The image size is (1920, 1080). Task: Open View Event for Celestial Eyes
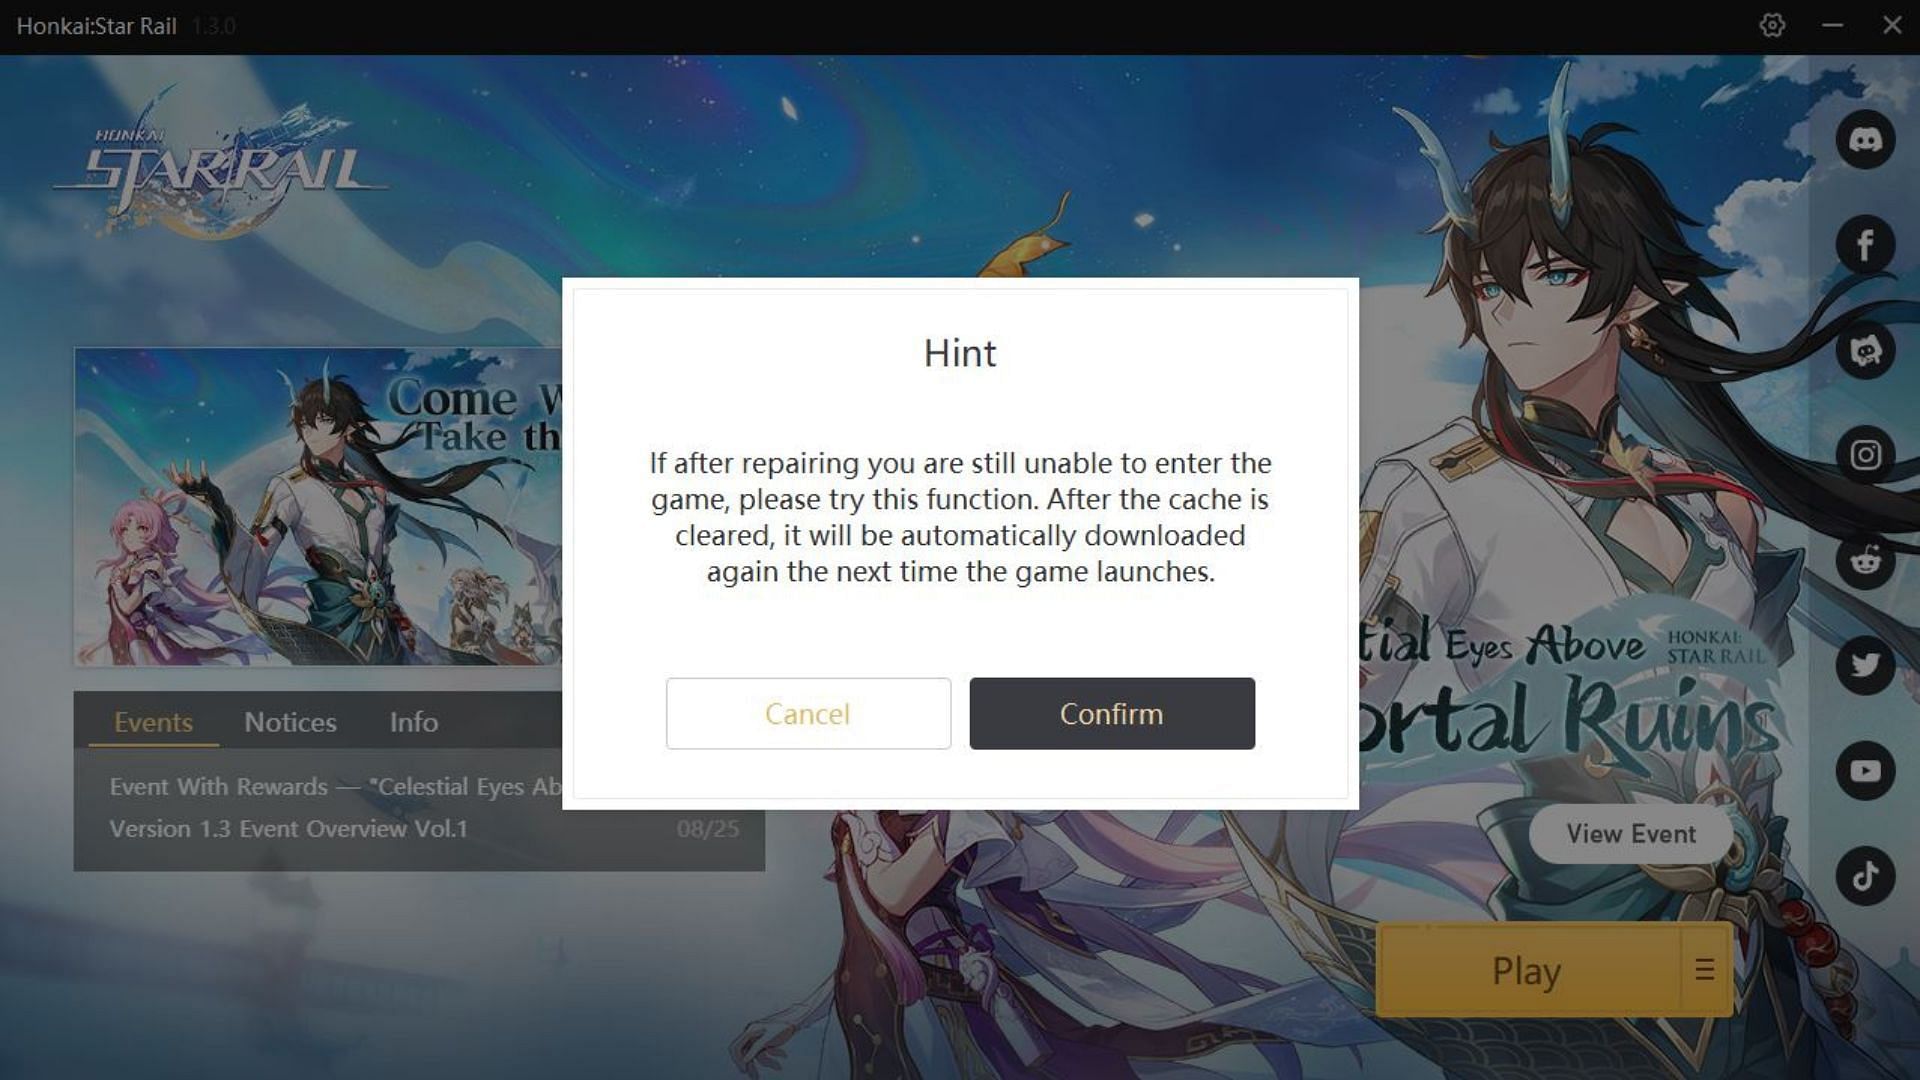(1633, 833)
